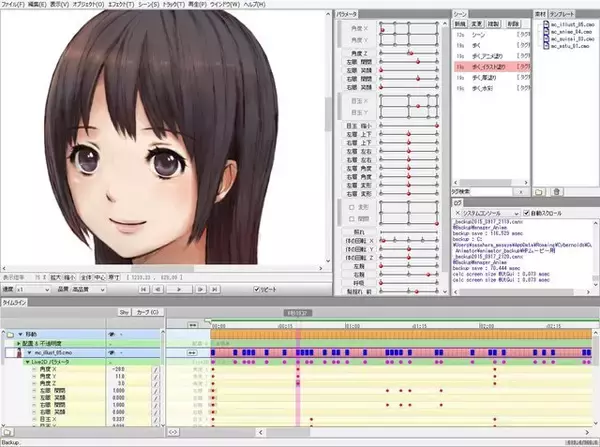Click the timeline fit-width arrows icon
Viewport: 600px width, 447px height.
192,325
